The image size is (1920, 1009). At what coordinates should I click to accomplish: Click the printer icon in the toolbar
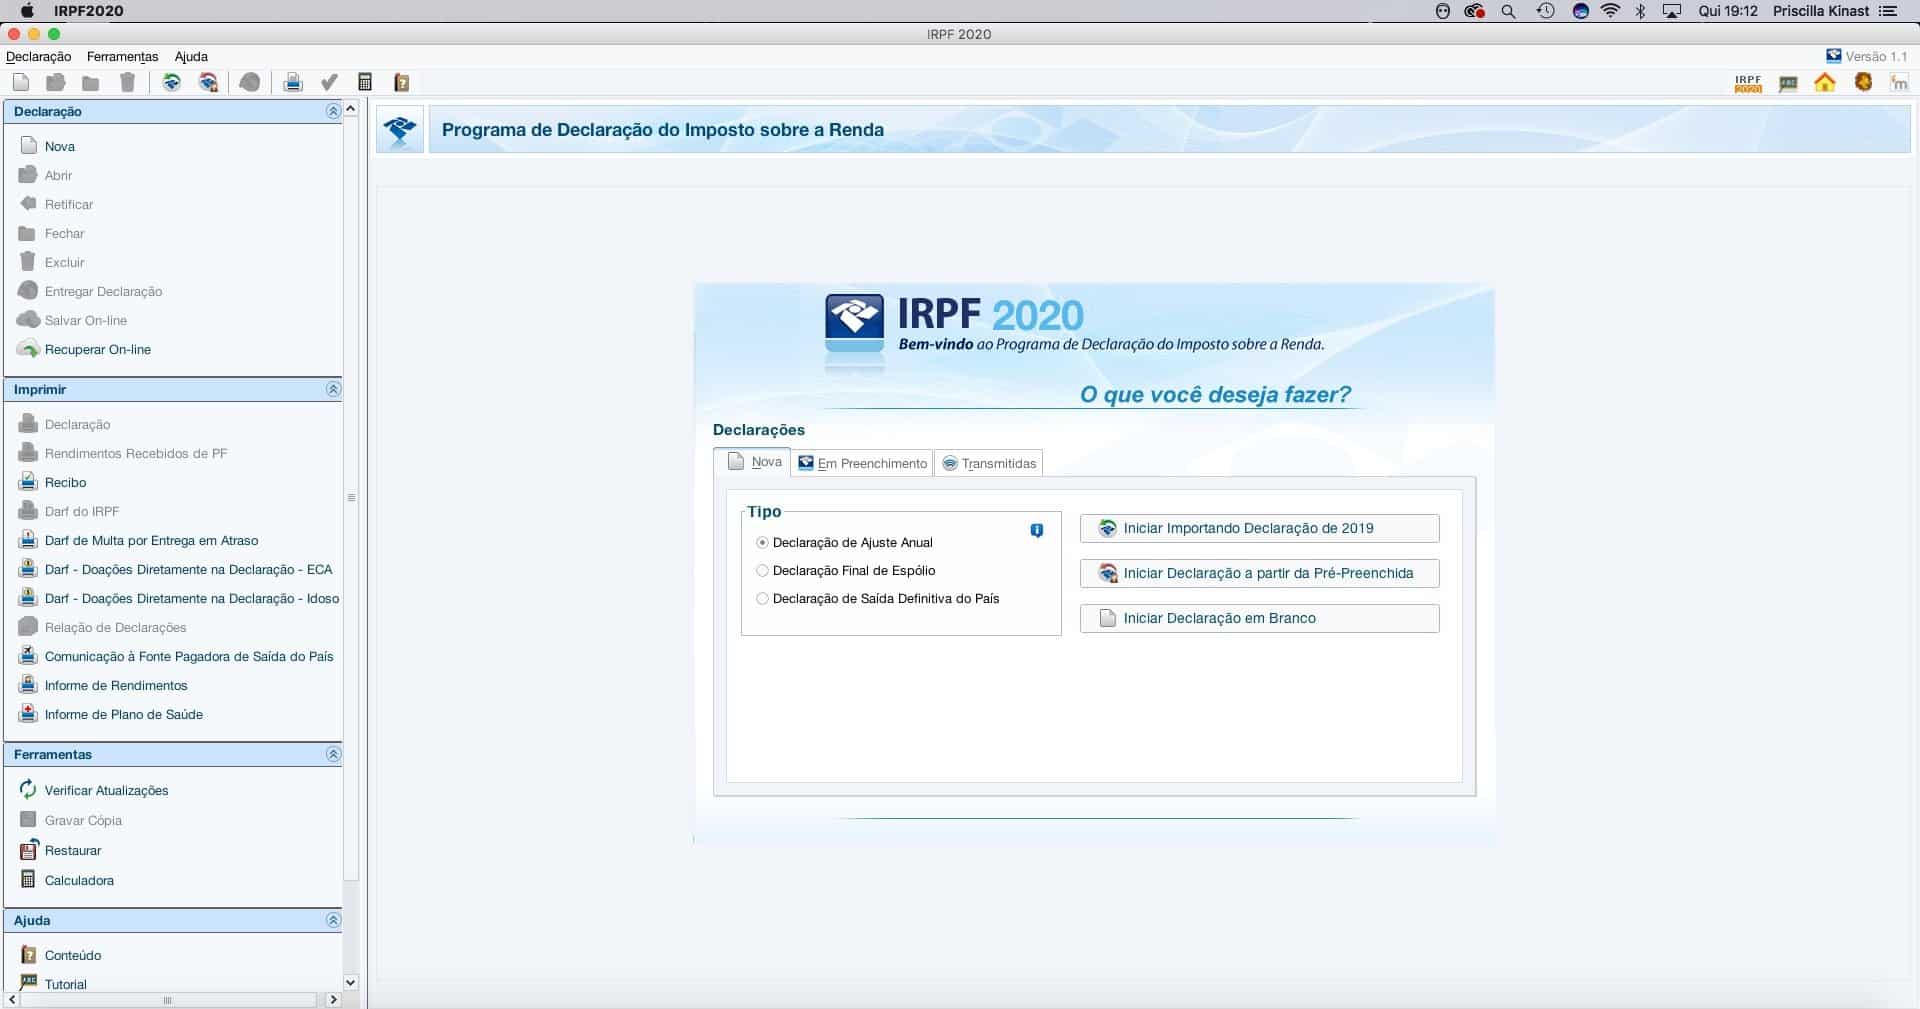point(293,82)
